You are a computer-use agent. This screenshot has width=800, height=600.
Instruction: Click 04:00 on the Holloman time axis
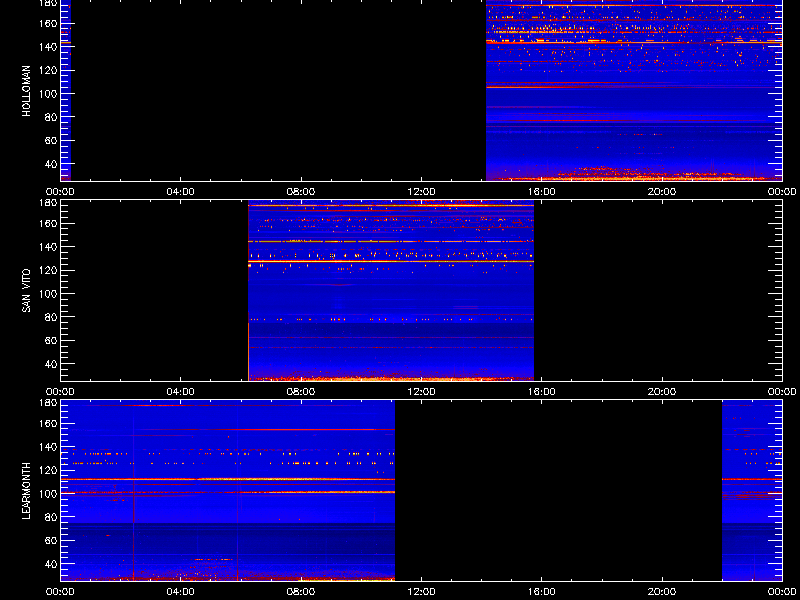[181, 192]
